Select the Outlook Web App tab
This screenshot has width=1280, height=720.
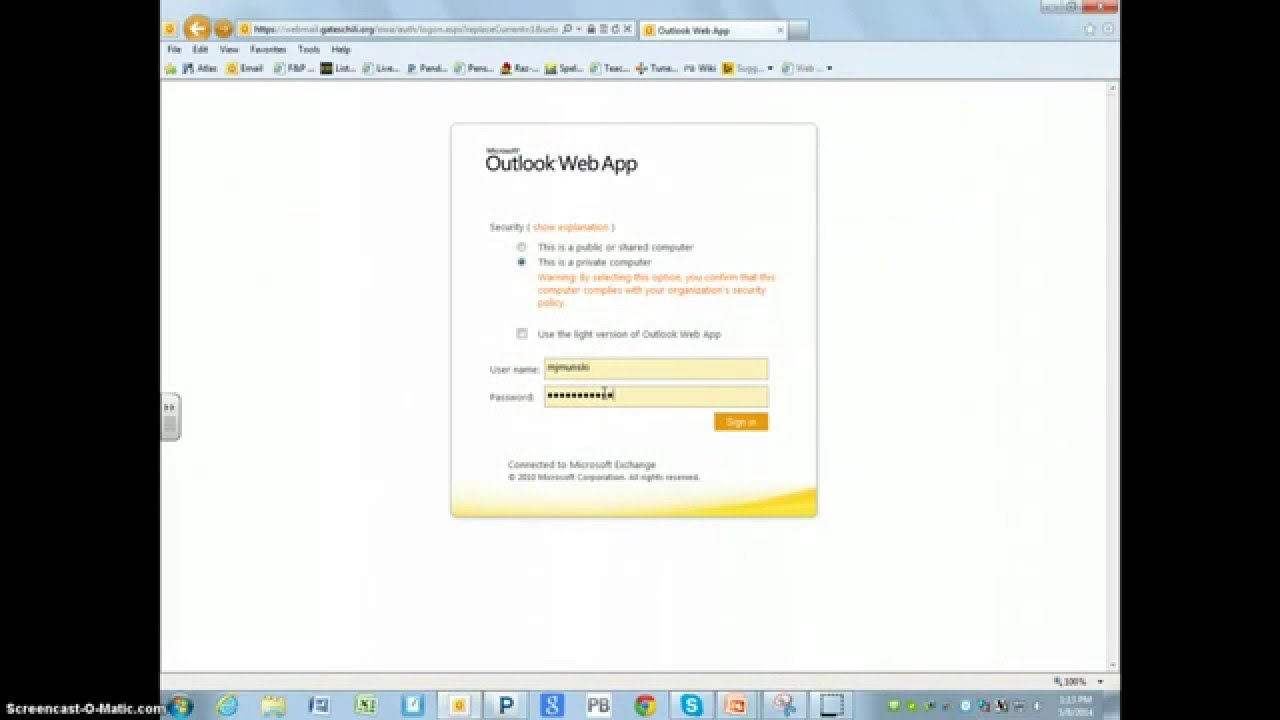pyautogui.click(x=712, y=30)
